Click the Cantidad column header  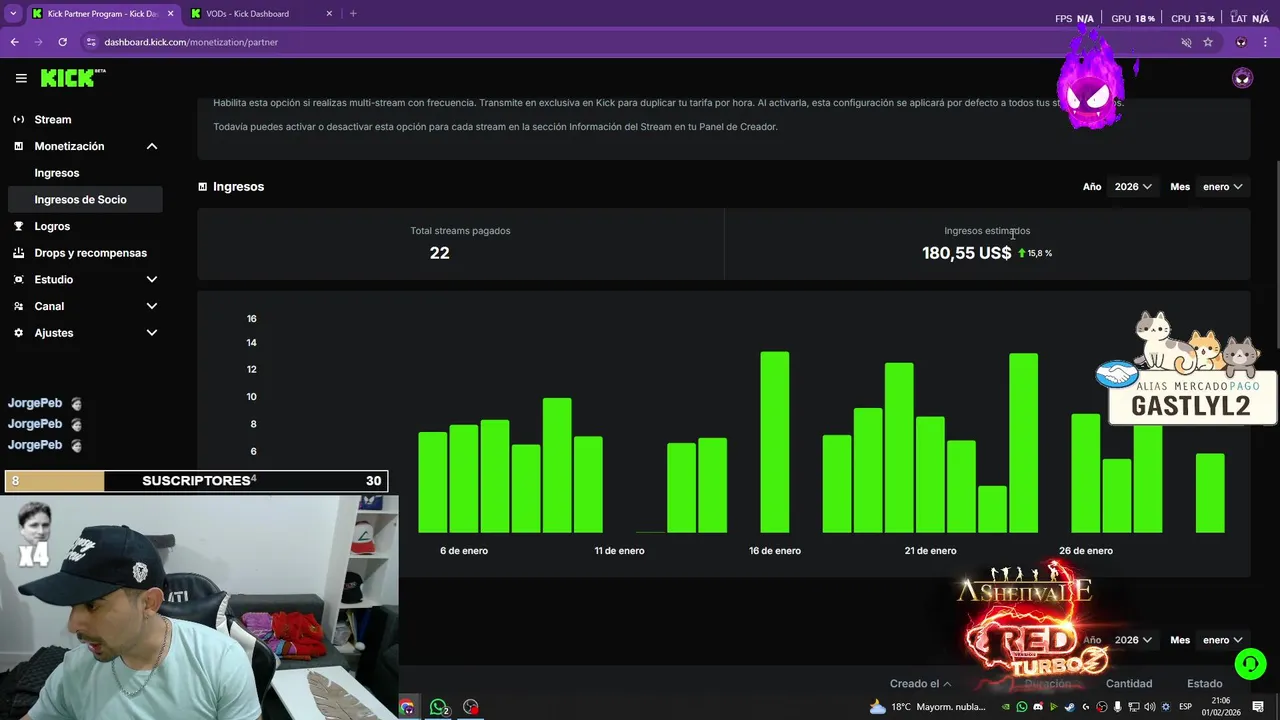pyautogui.click(x=1129, y=684)
